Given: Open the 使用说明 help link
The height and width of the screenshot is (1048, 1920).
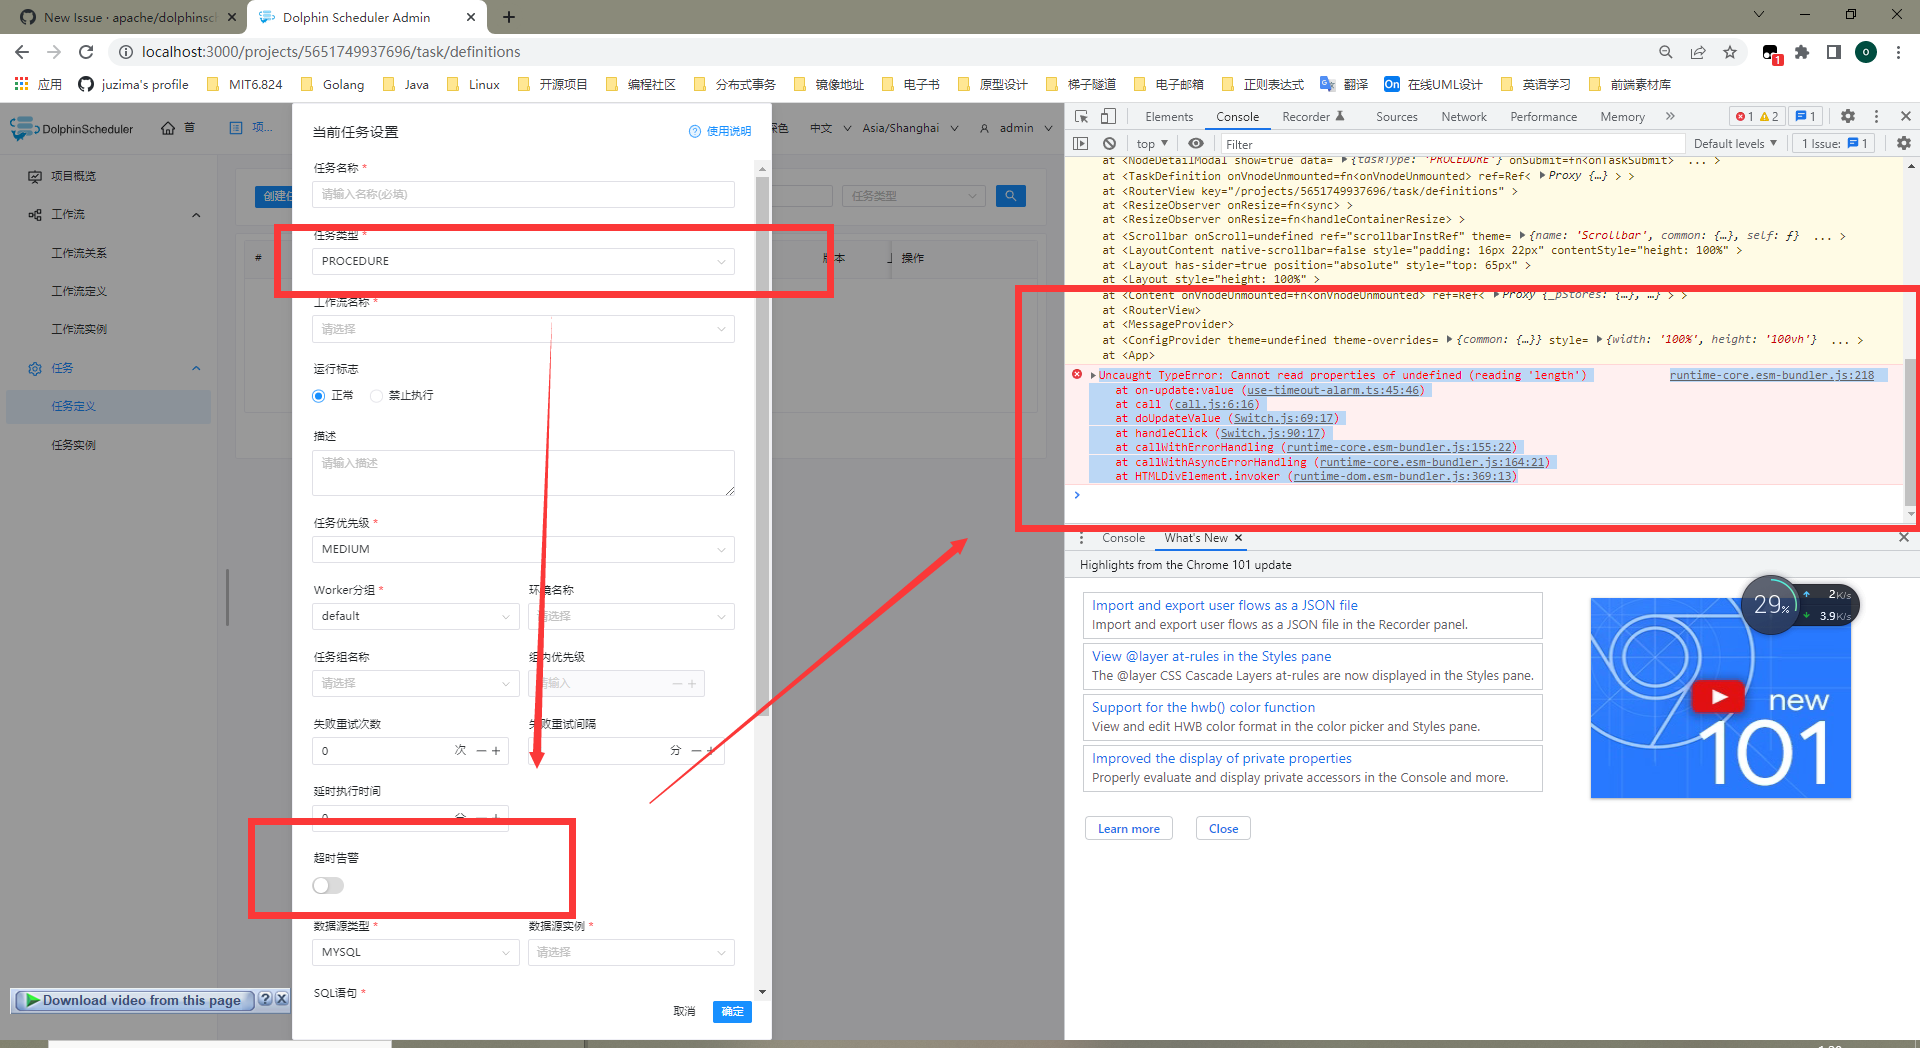Looking at the screenshot, I should pos(720,131).
